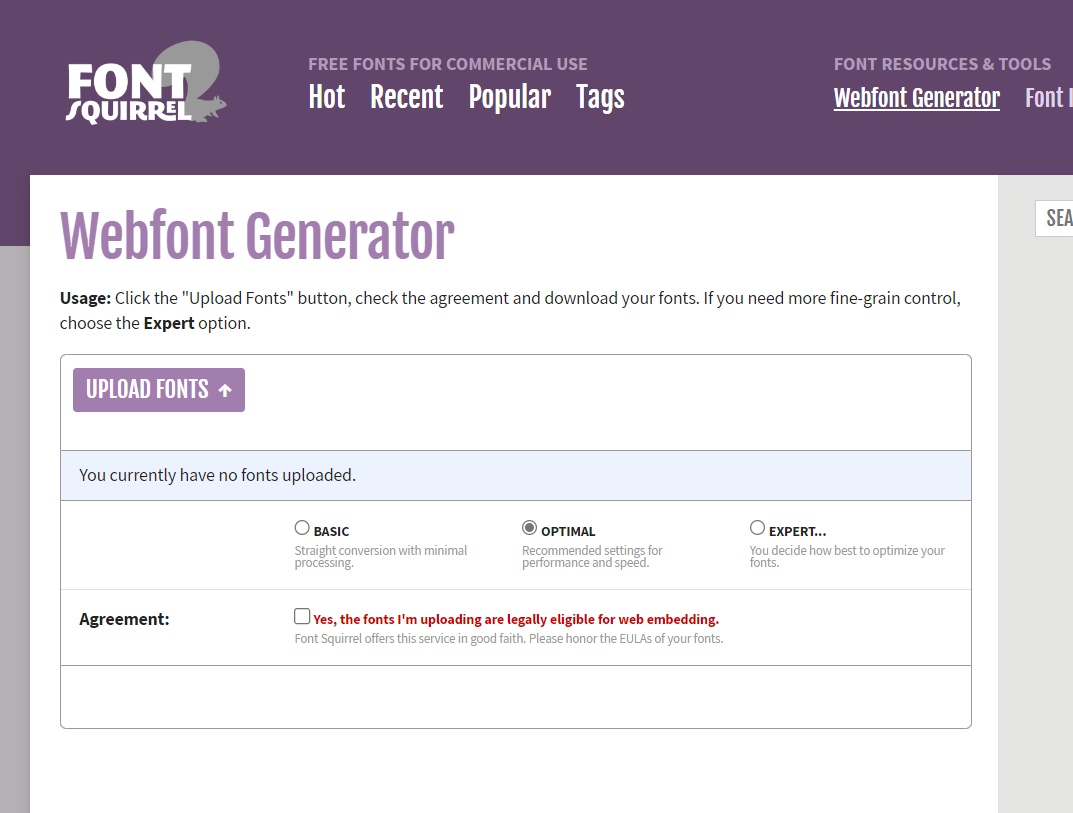The height and width of the screenshot is (813, 1073).
Task: Click the no fonts uploaded message bar
Action: coord(515,475)
